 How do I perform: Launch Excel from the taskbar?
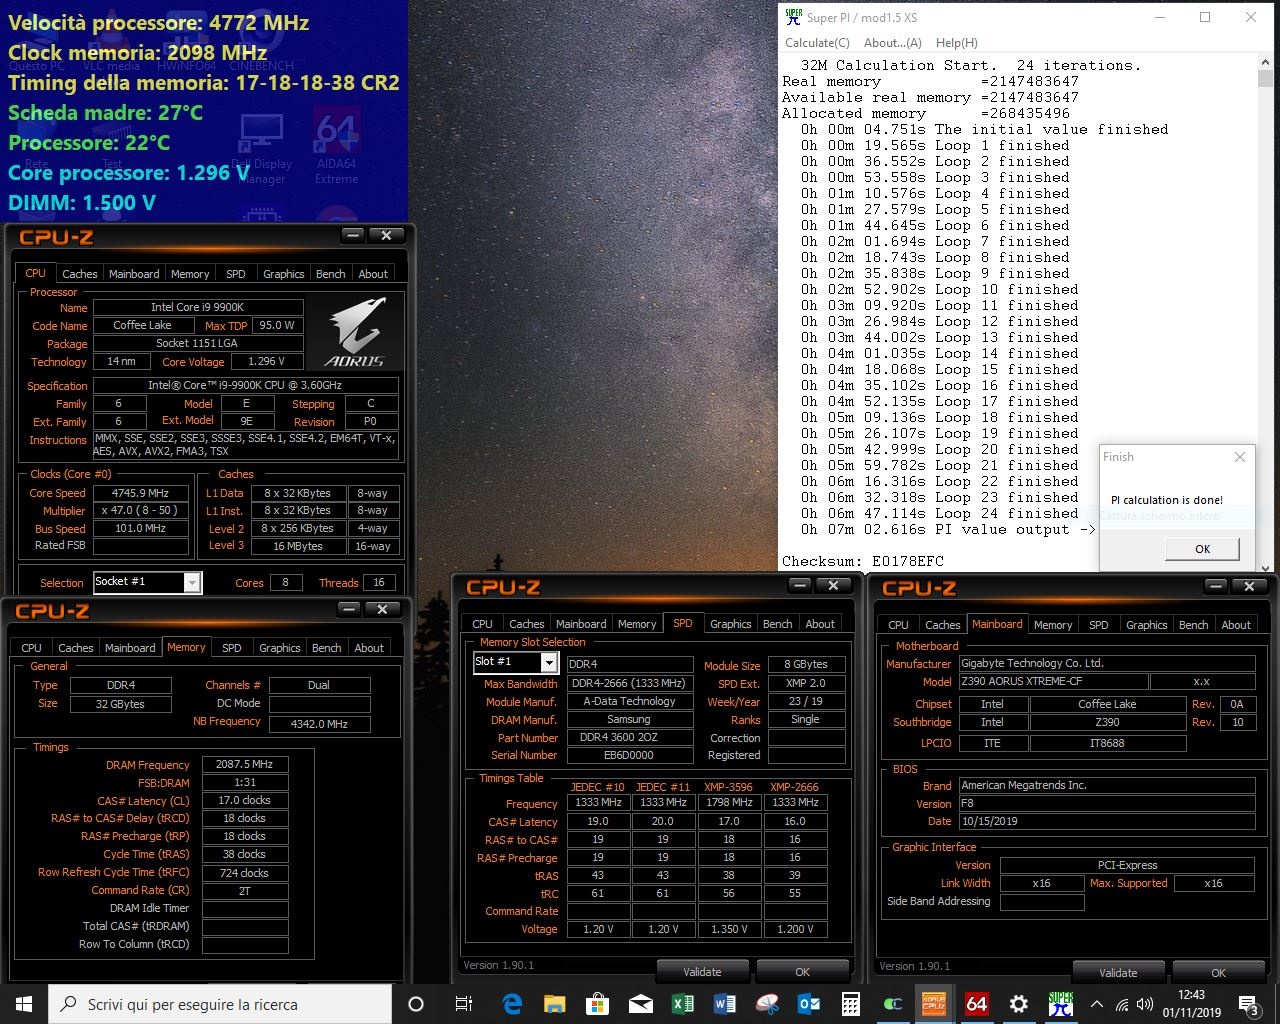click(x=683, y=1004)
